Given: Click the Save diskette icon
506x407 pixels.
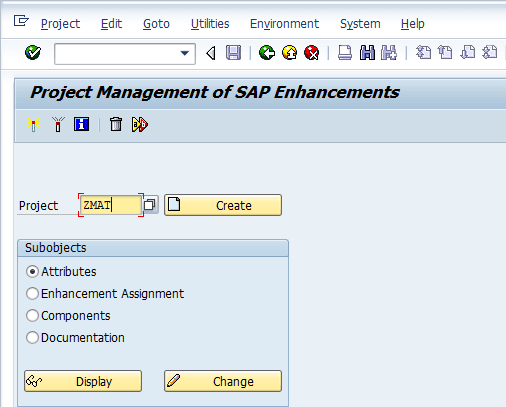Looking at the screenshot, I should (x=233, y=53).
